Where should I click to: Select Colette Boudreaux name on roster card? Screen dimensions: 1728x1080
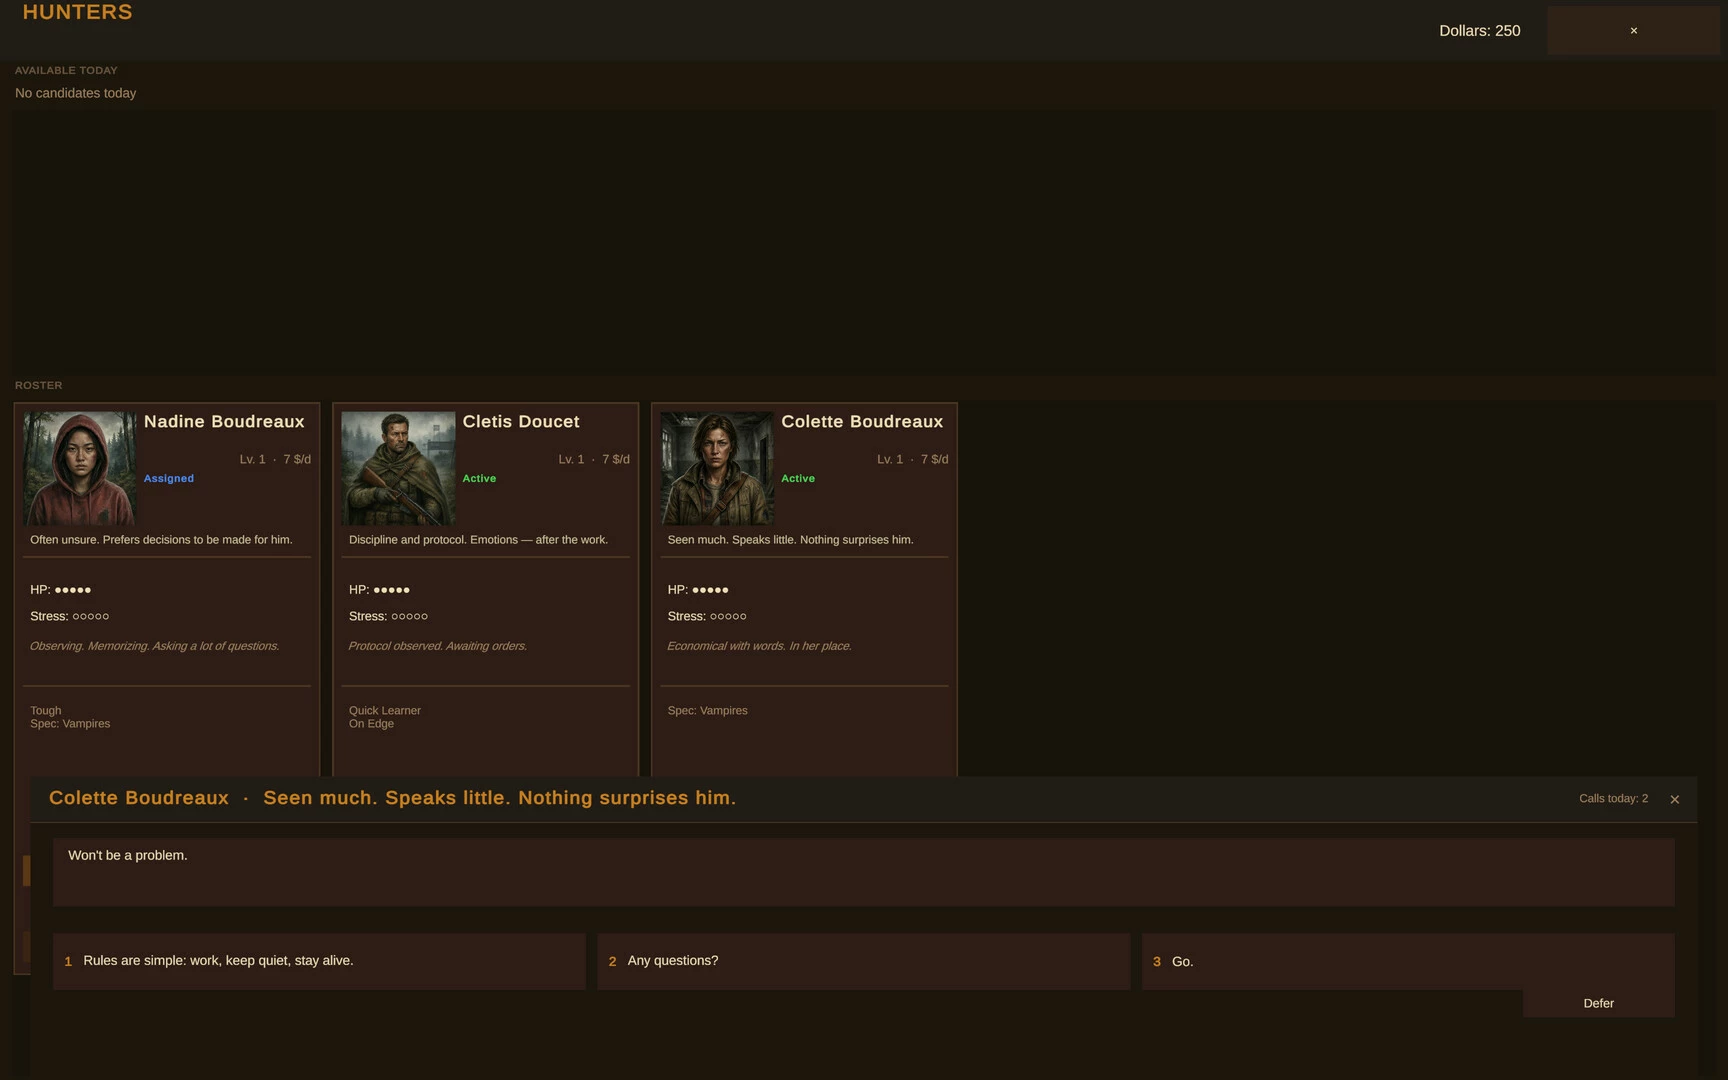[862, 422]
